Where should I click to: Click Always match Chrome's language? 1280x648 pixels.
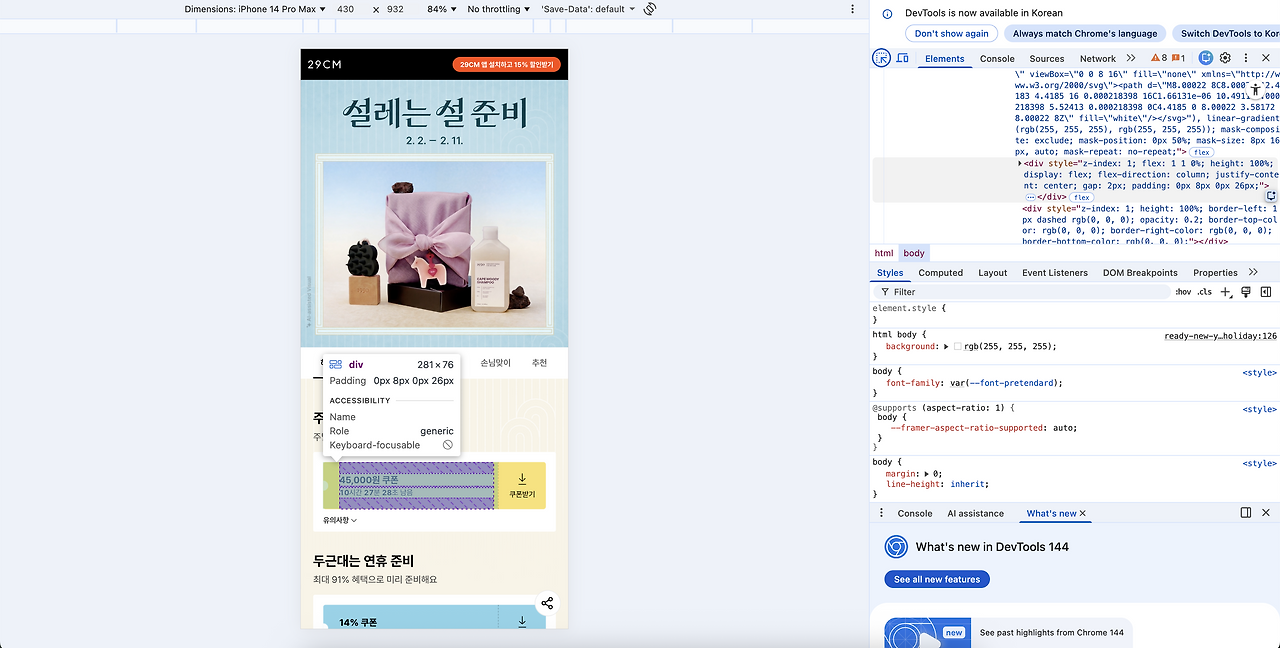coord(1083,33)
